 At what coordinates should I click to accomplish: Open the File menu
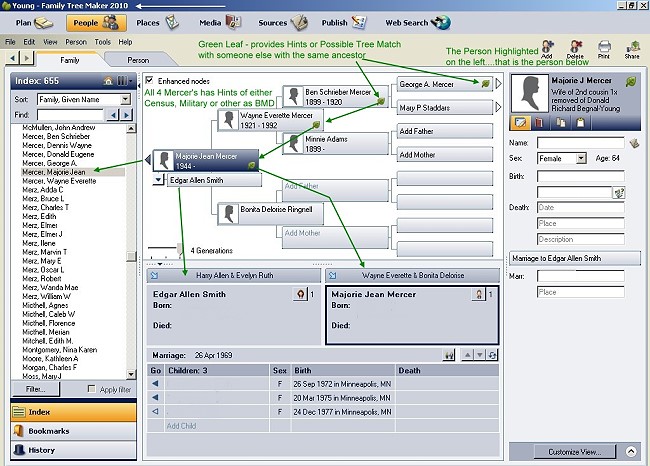coord(10,42)
